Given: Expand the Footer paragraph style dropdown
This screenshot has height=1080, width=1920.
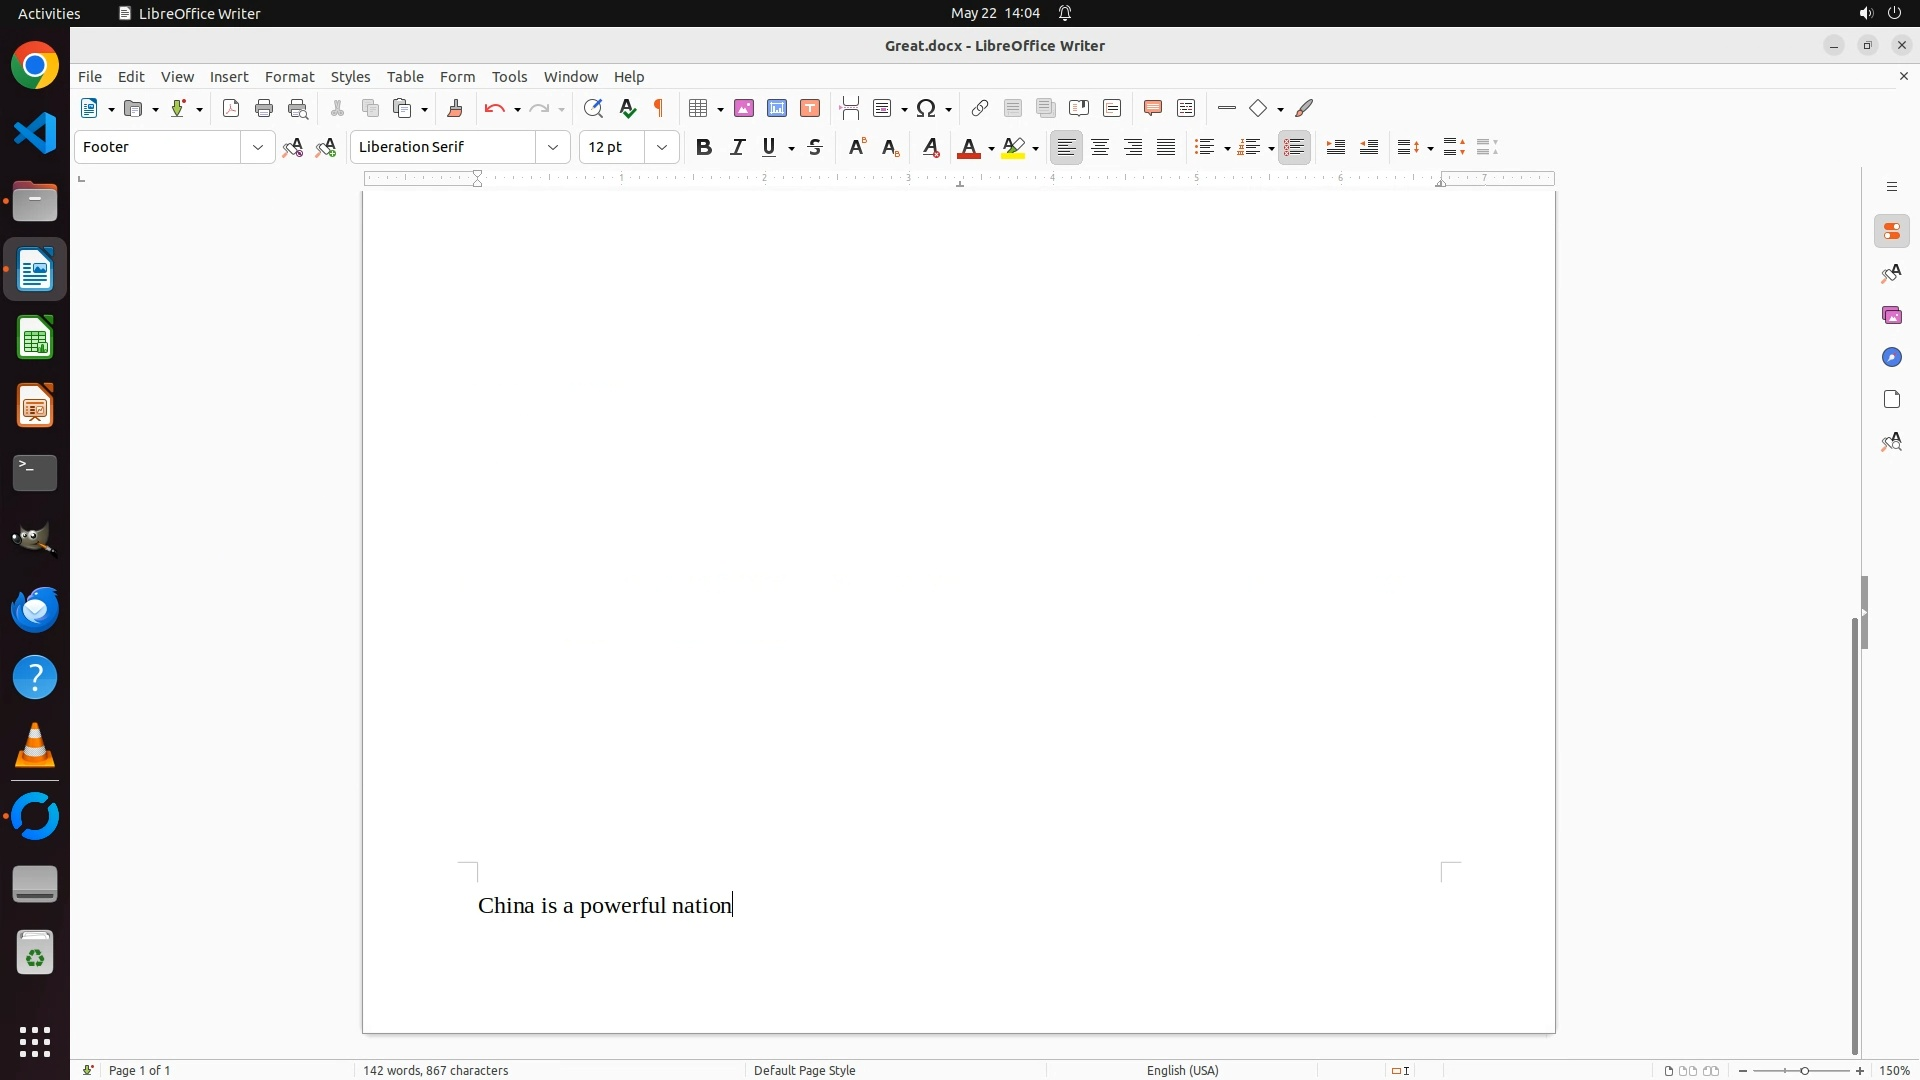Looking at the screenshot, I should point(258,147).
